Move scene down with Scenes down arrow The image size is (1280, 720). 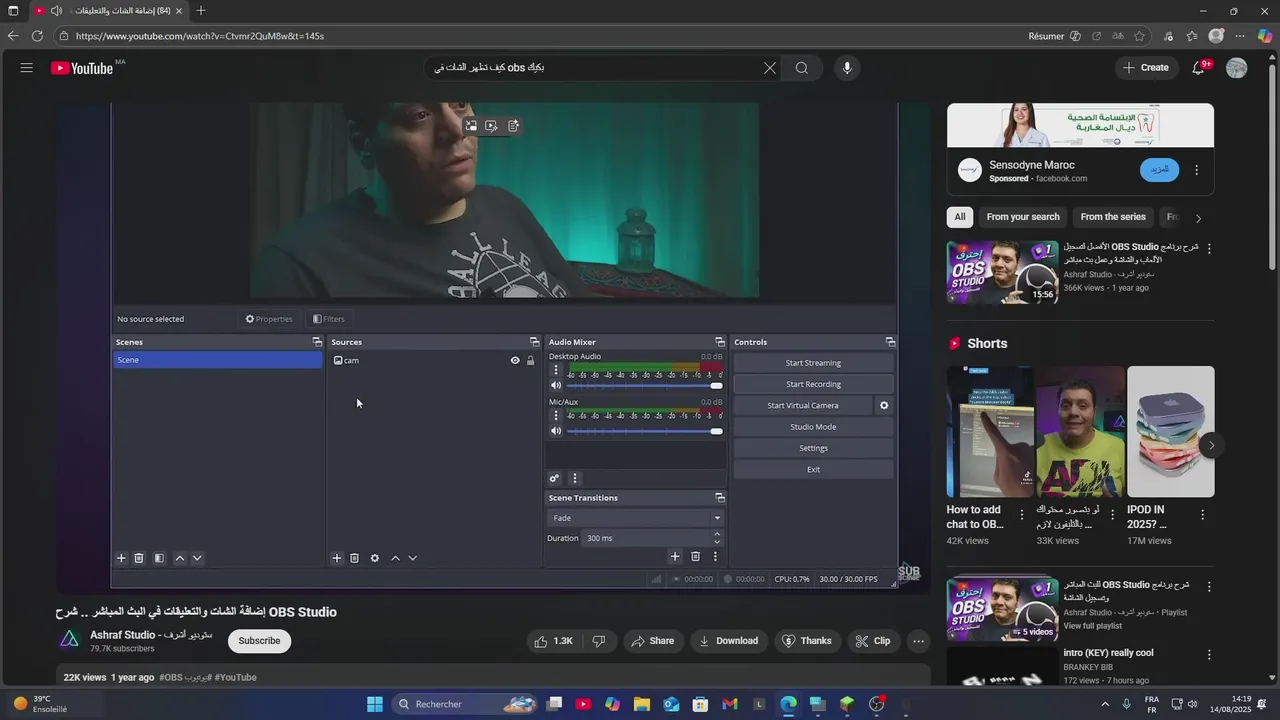click(197, 558)
